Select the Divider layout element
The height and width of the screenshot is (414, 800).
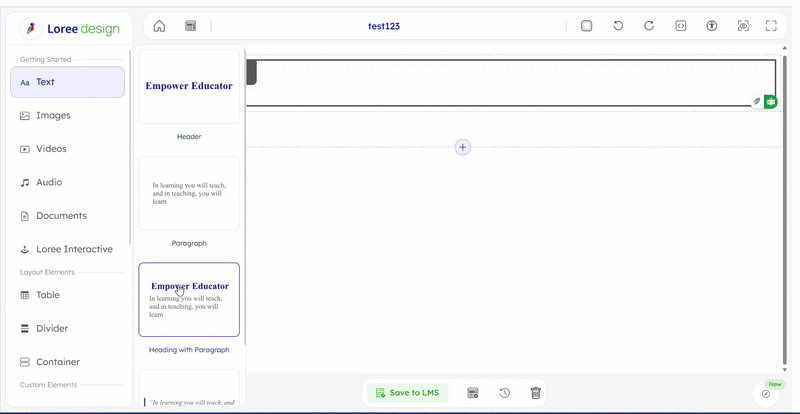click(x=67, y=328)
